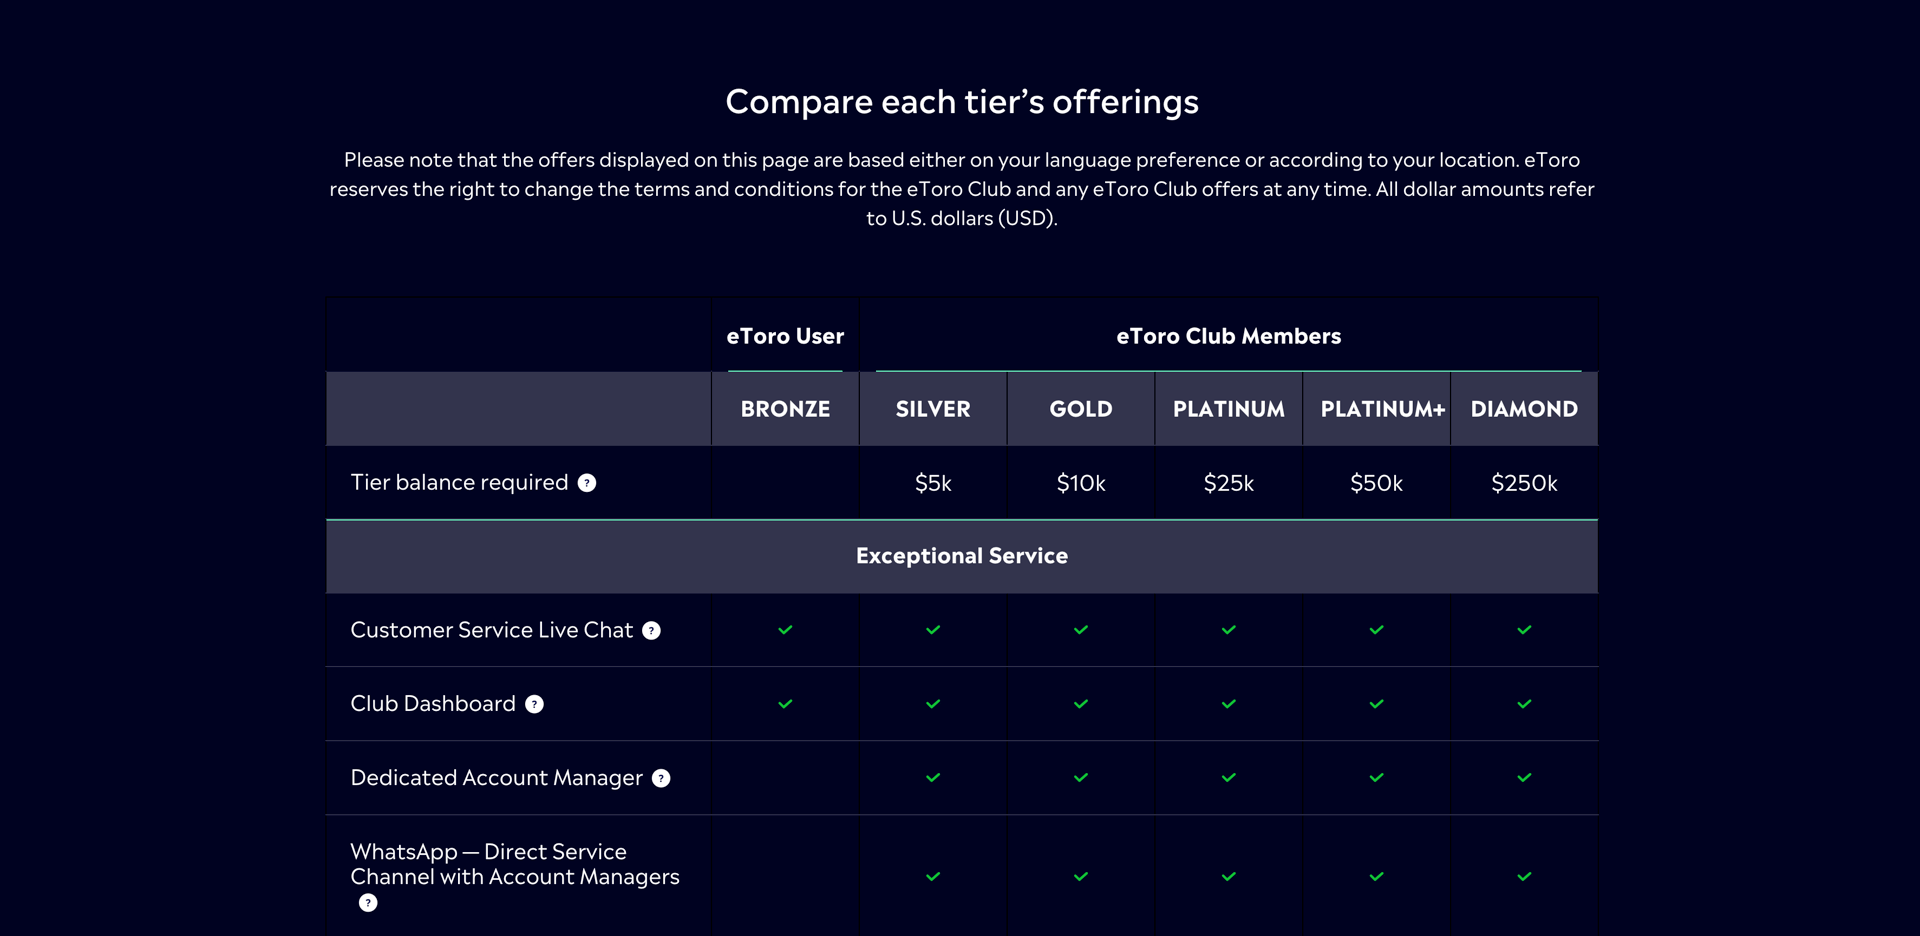Click the Gold checkmark for WhatsApp Direct Service Channel
The image size is (1920, 936).
1081,877
